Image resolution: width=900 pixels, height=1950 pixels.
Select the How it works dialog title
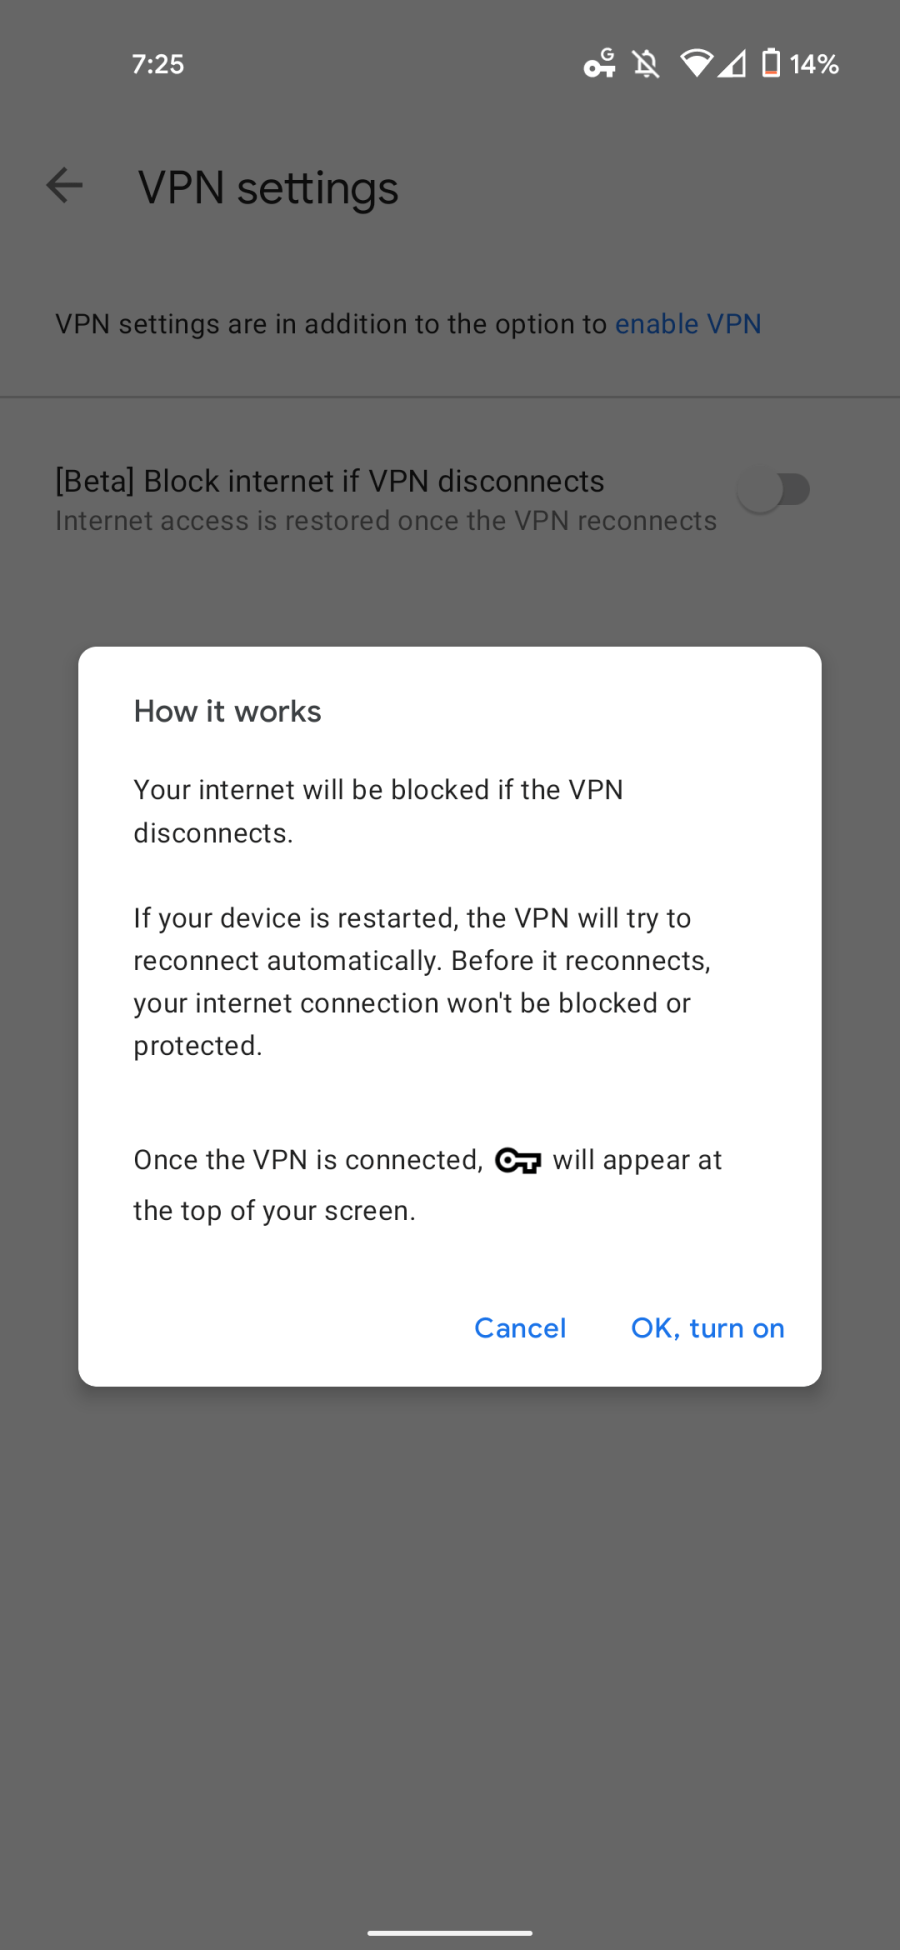tap(227, 711)
